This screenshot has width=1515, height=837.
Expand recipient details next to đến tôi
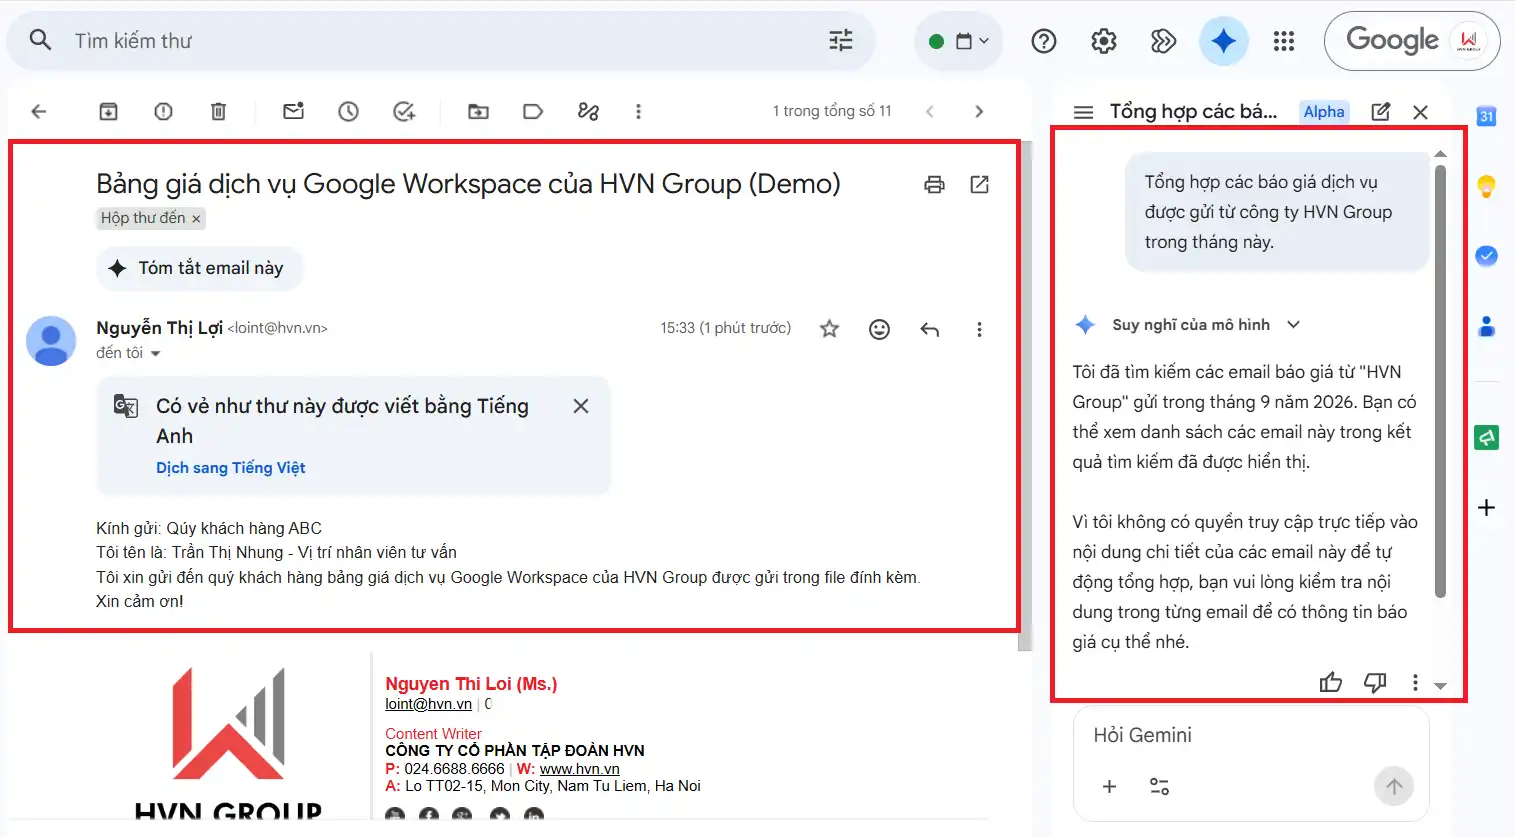(155, 353)
